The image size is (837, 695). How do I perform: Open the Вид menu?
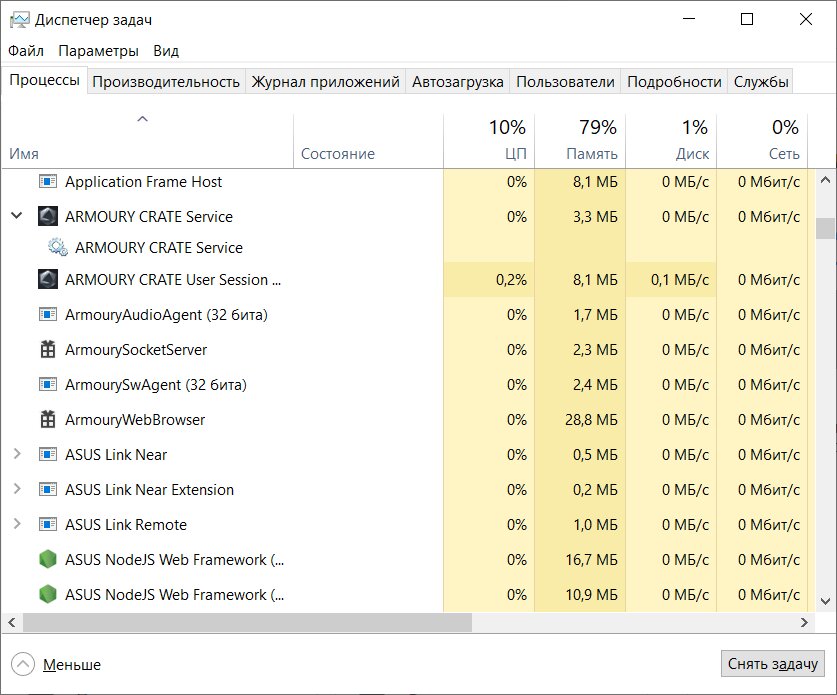(165, 51)
